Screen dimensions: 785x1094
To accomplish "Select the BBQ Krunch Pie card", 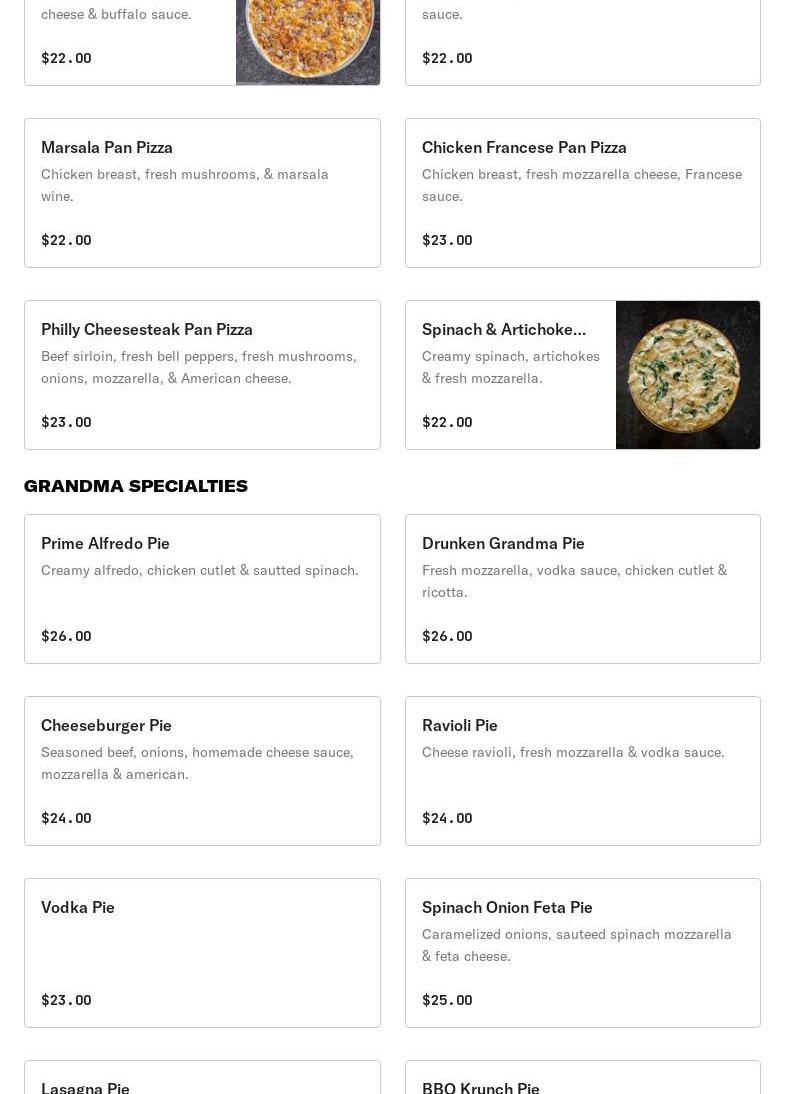I will [583, 1077].
